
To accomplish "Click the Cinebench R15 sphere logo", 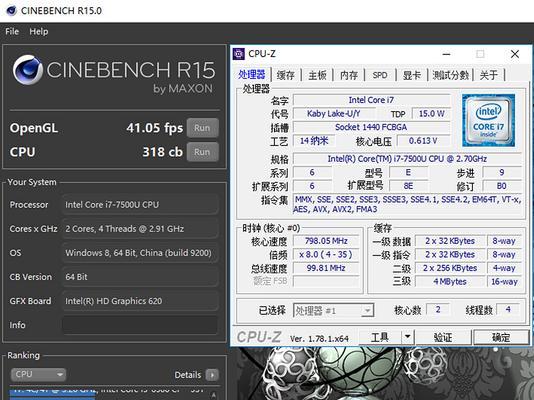I will 27,70.
